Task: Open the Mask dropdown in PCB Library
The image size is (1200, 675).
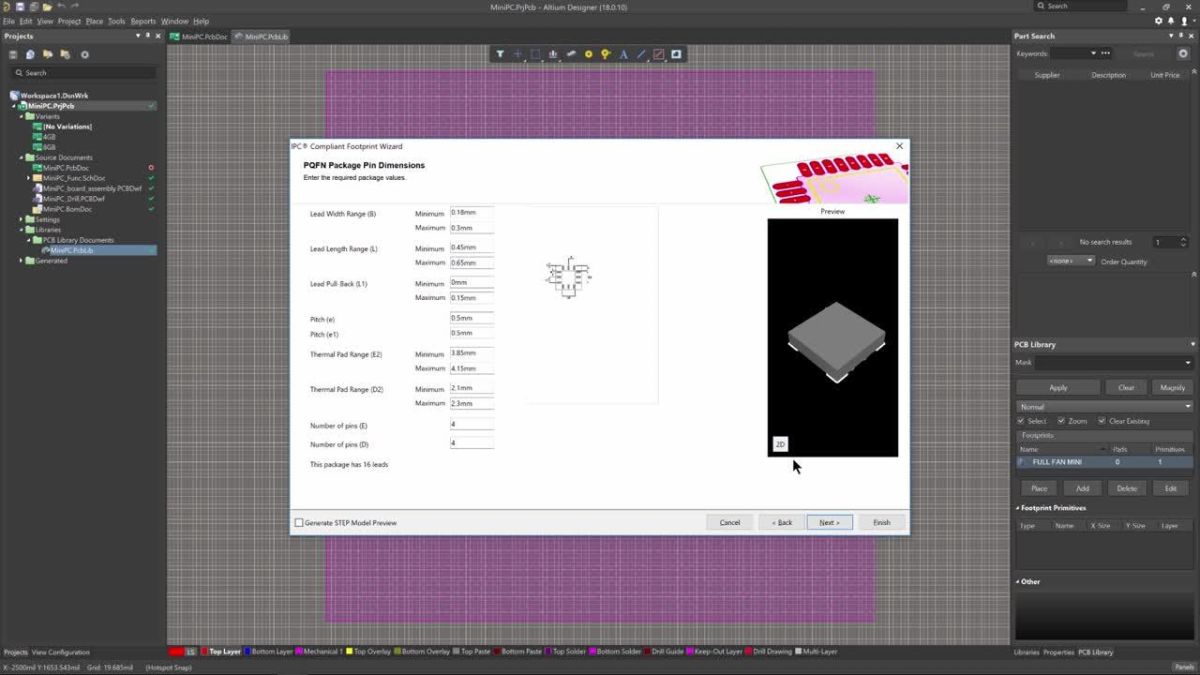Action: 1189,362
